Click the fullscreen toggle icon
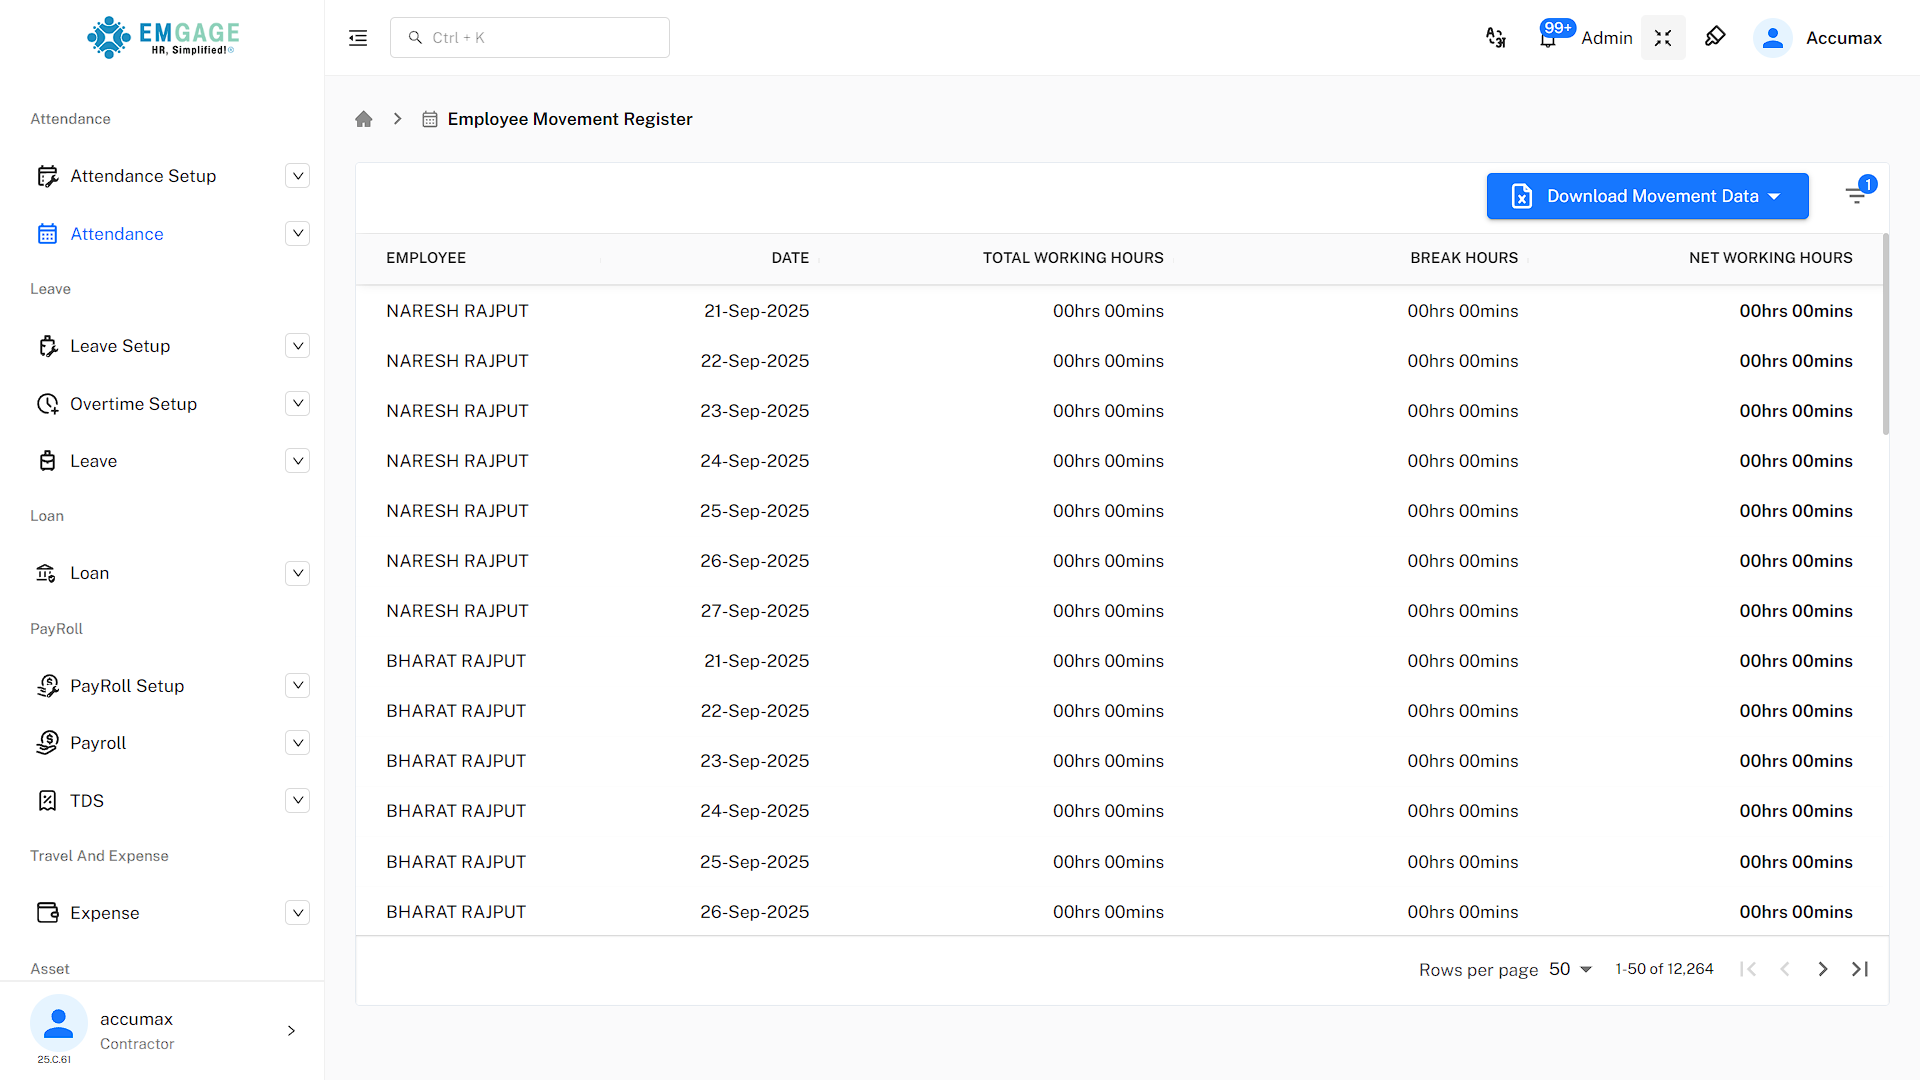Viewport: 1920px width, 1080px height. point(1663,37)
